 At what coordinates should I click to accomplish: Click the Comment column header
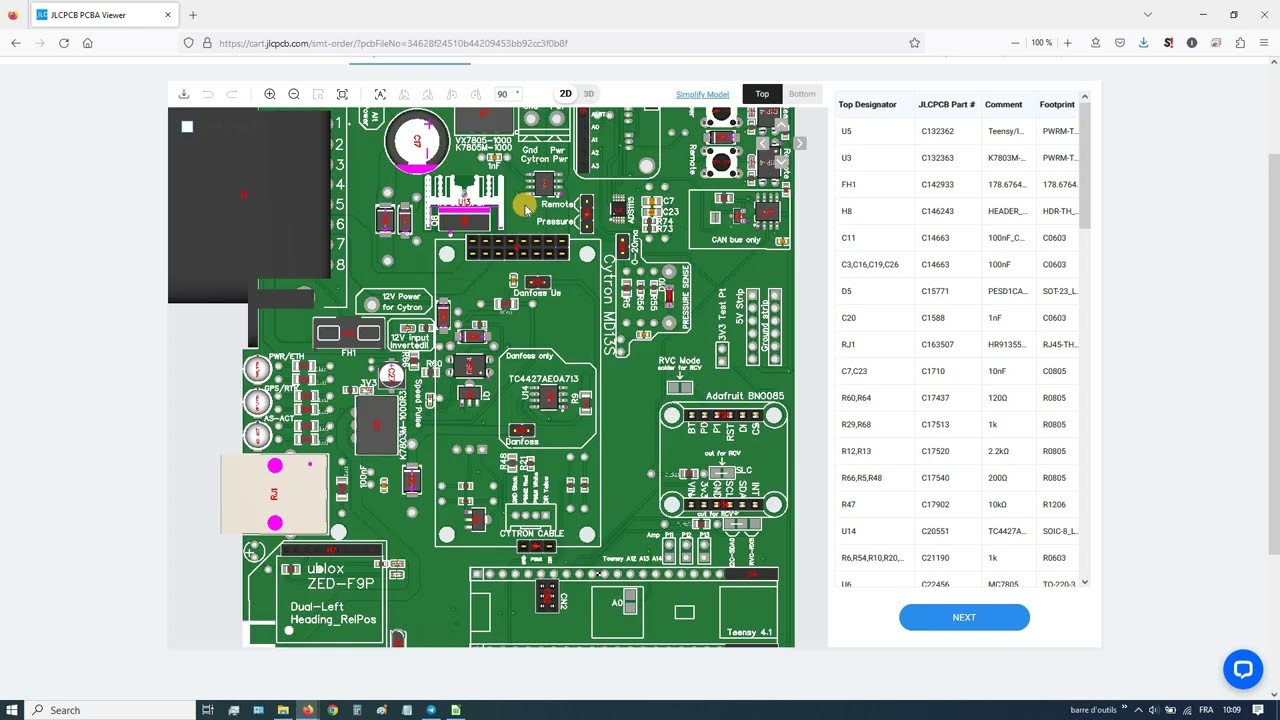[x=1003, y=104]
